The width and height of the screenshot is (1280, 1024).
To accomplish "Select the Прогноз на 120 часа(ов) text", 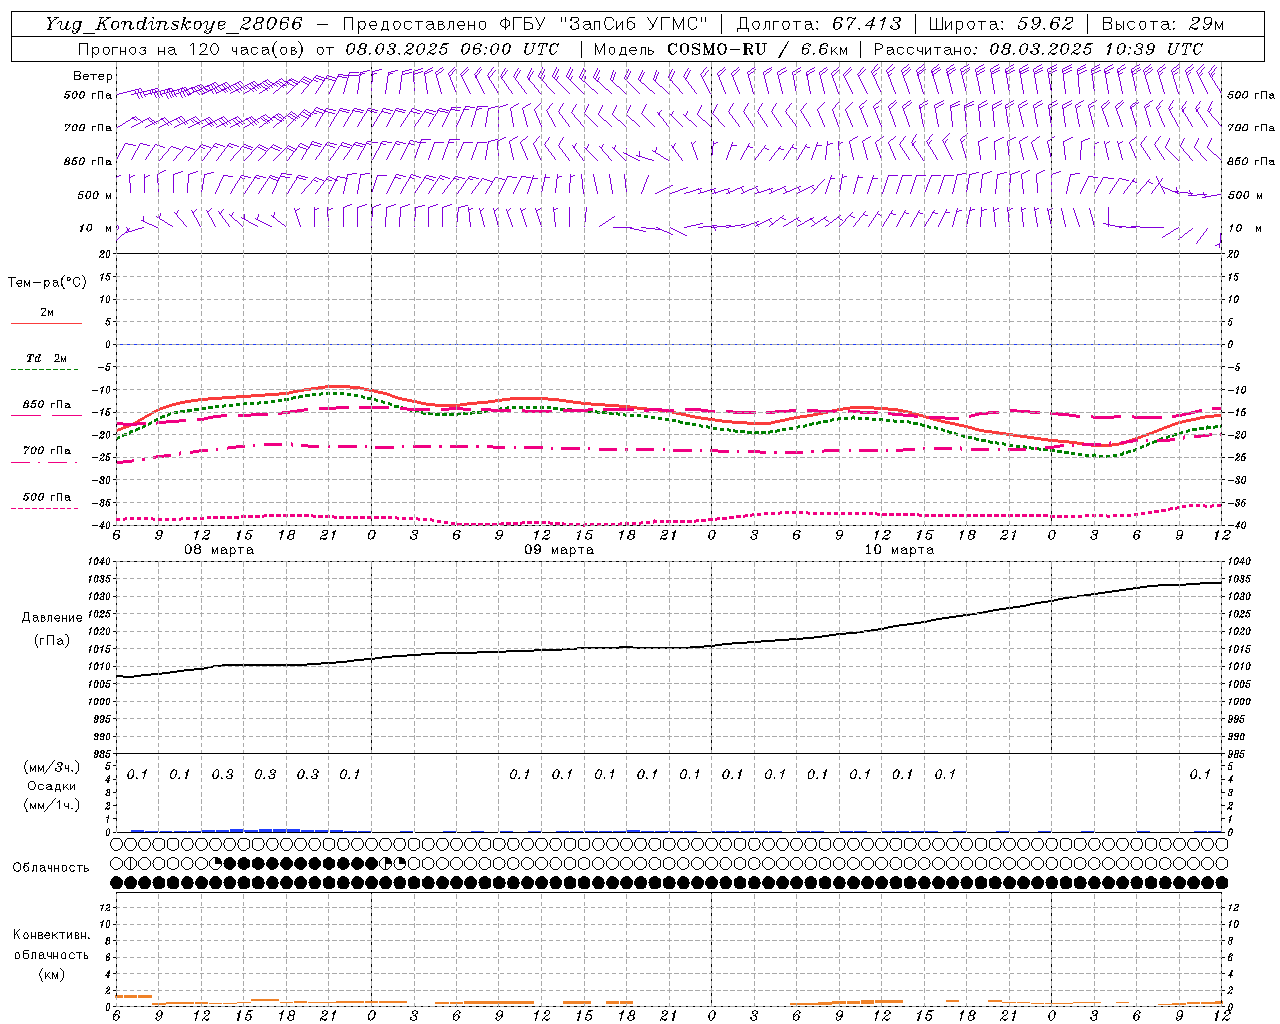I will click(192, 49).
